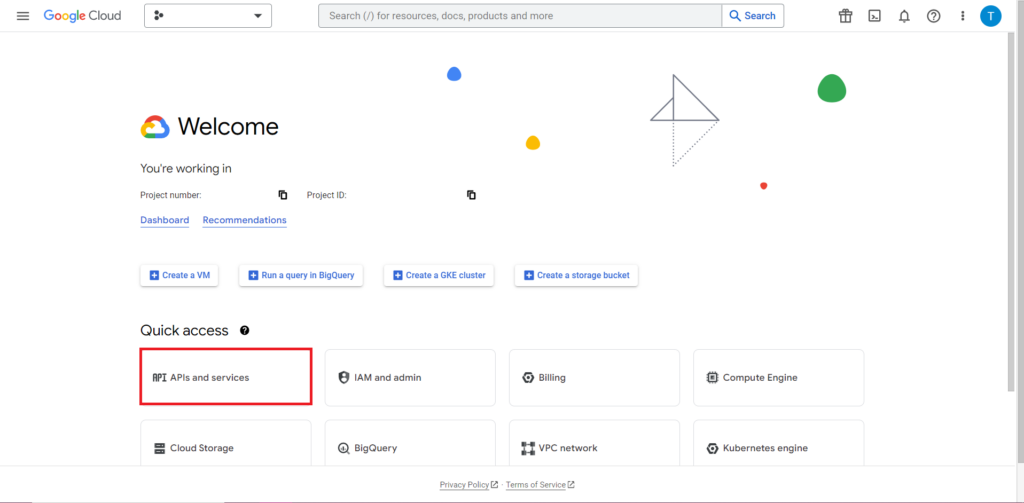Open the Dashboard link
Screen dimensions: 1024x503
point(164,220)
